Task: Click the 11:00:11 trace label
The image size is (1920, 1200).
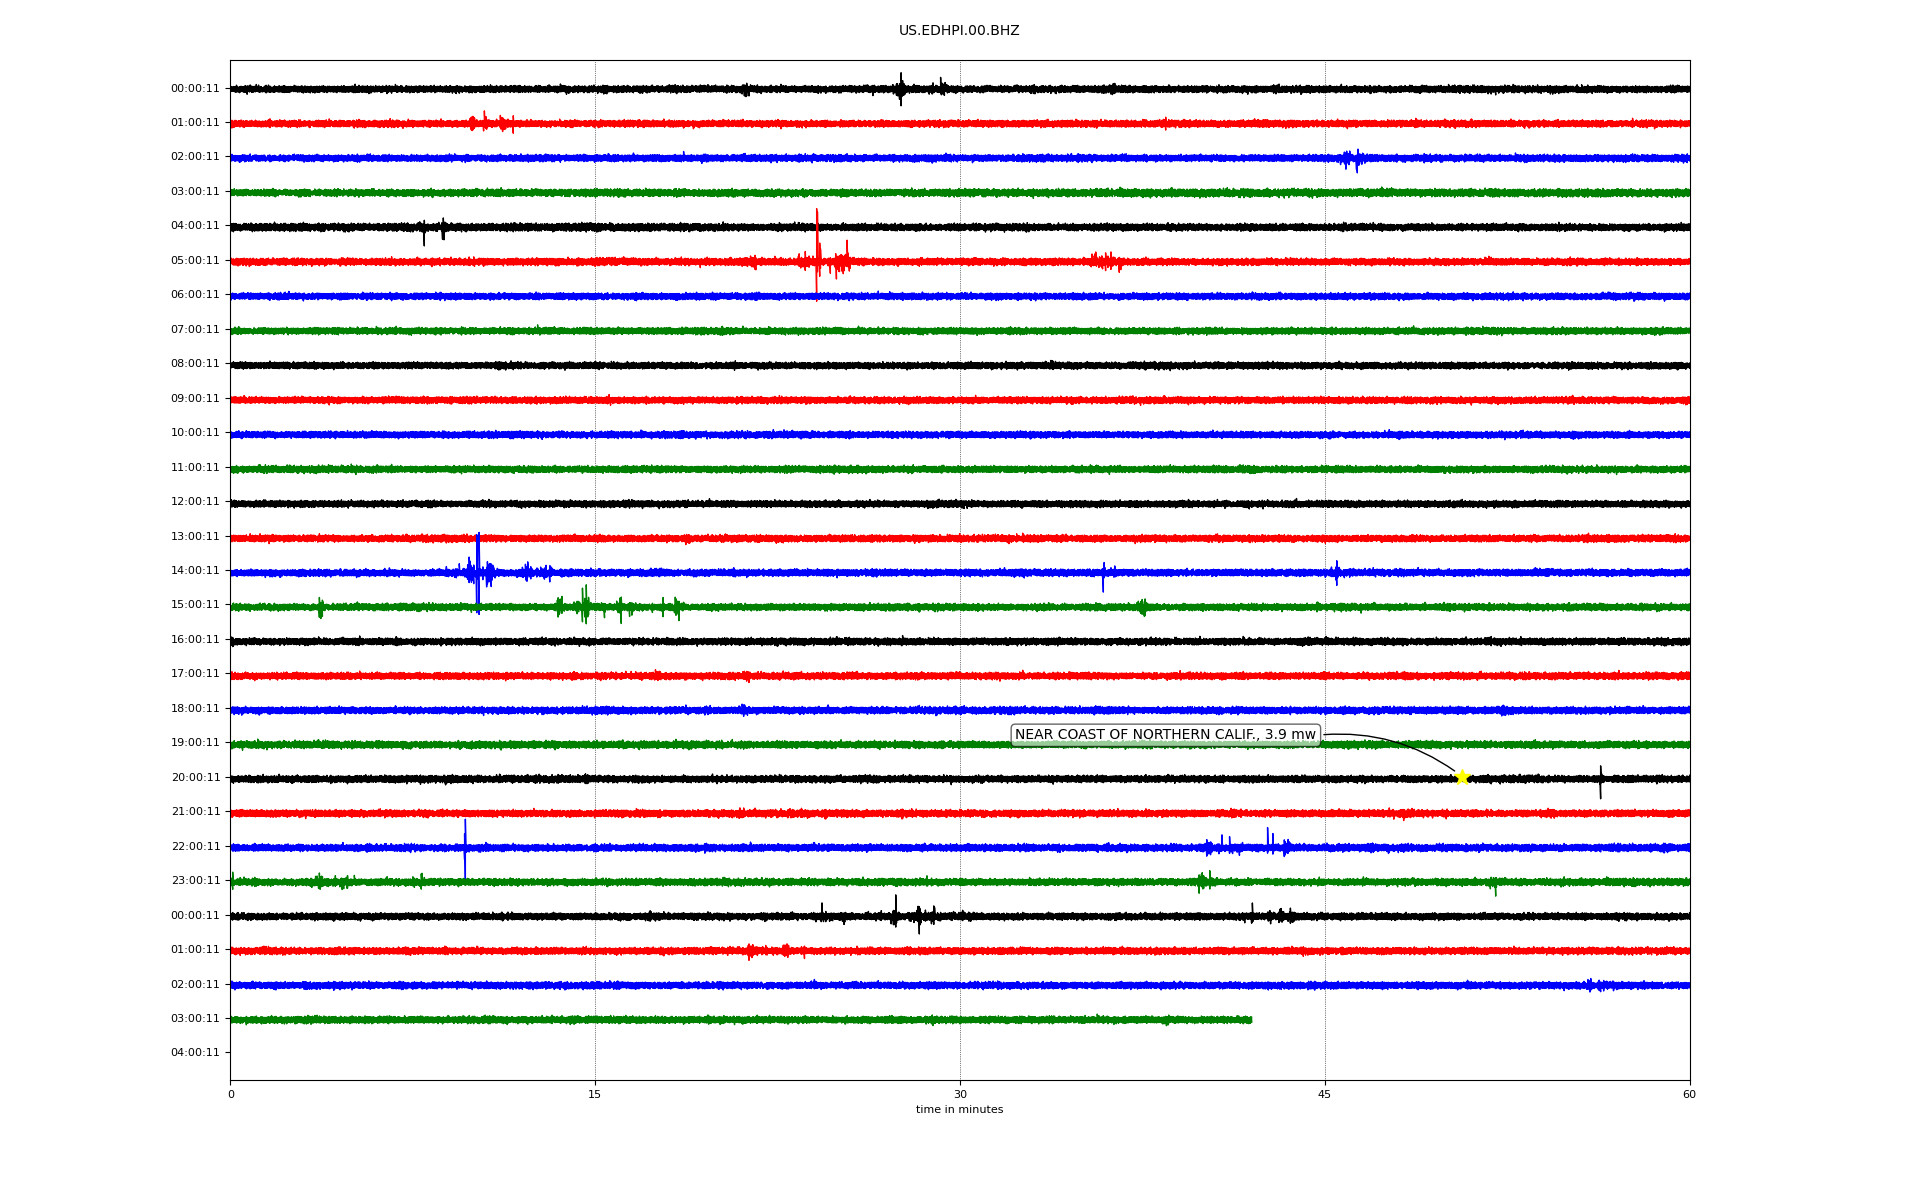Action: pos(195,468)
